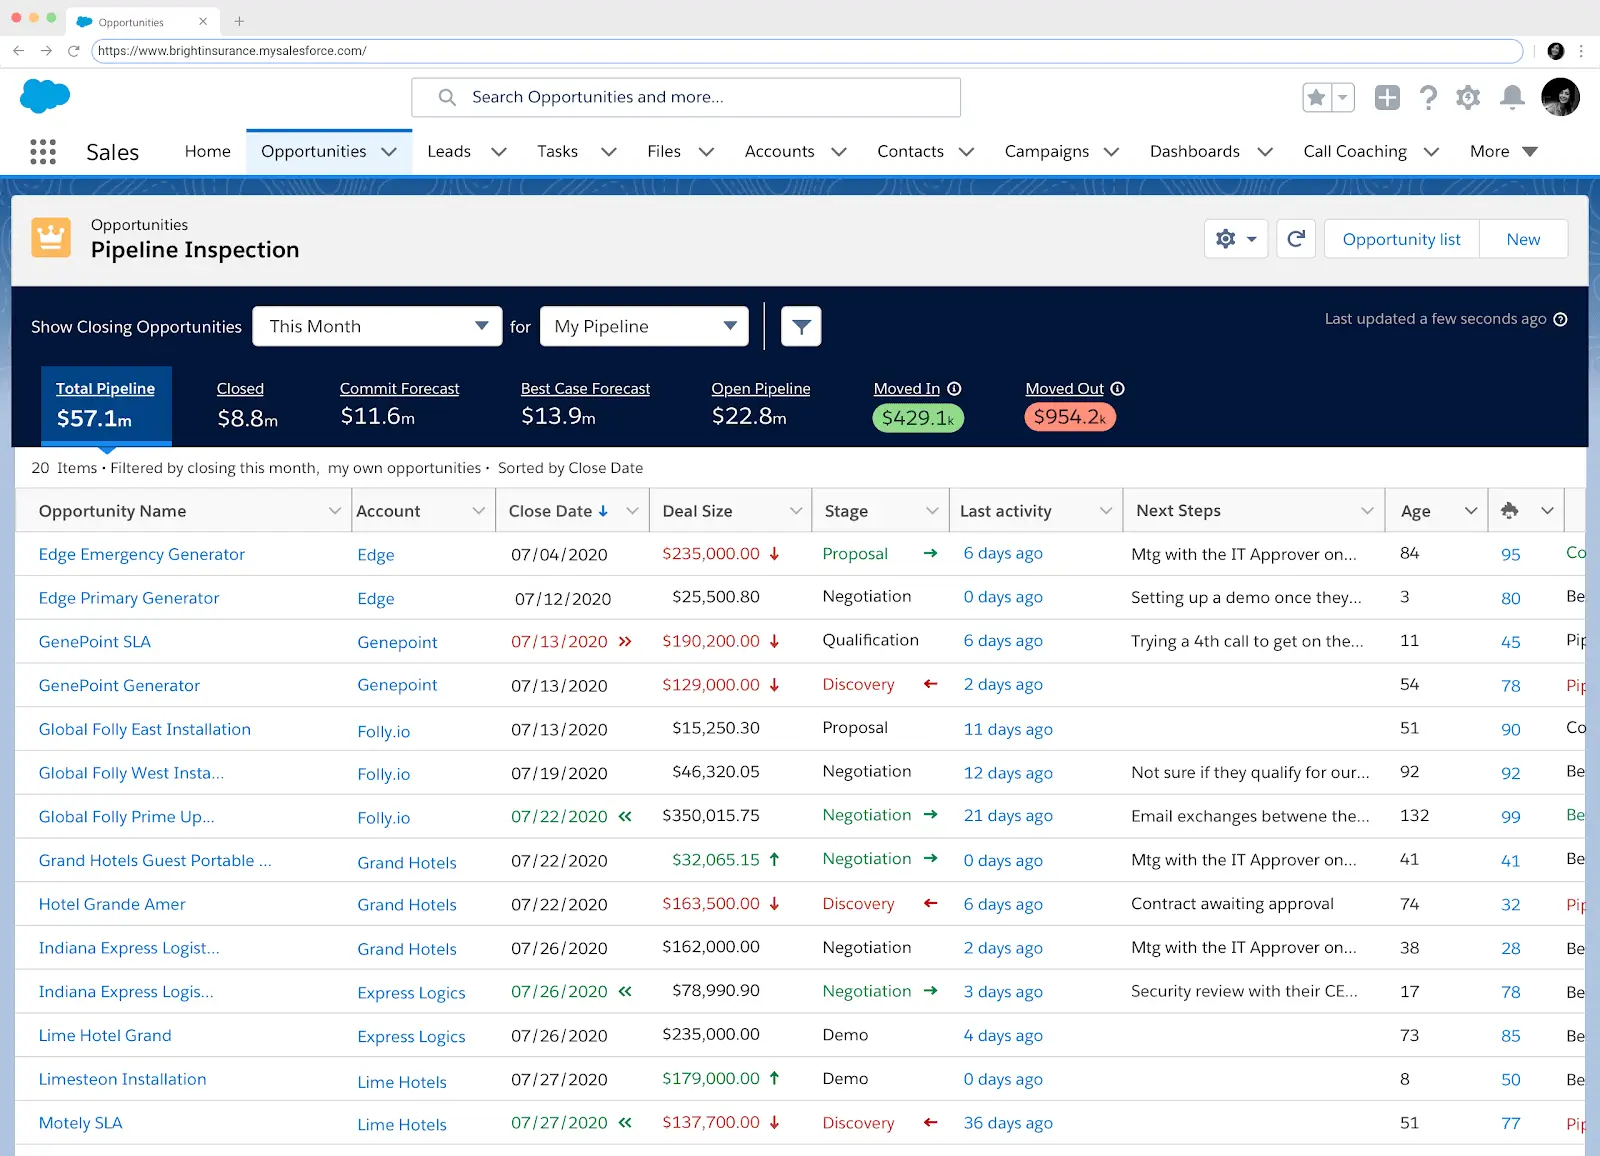
Task: Click the search magnifier icon
Action: pyautogui.click(x=446, y=97)
